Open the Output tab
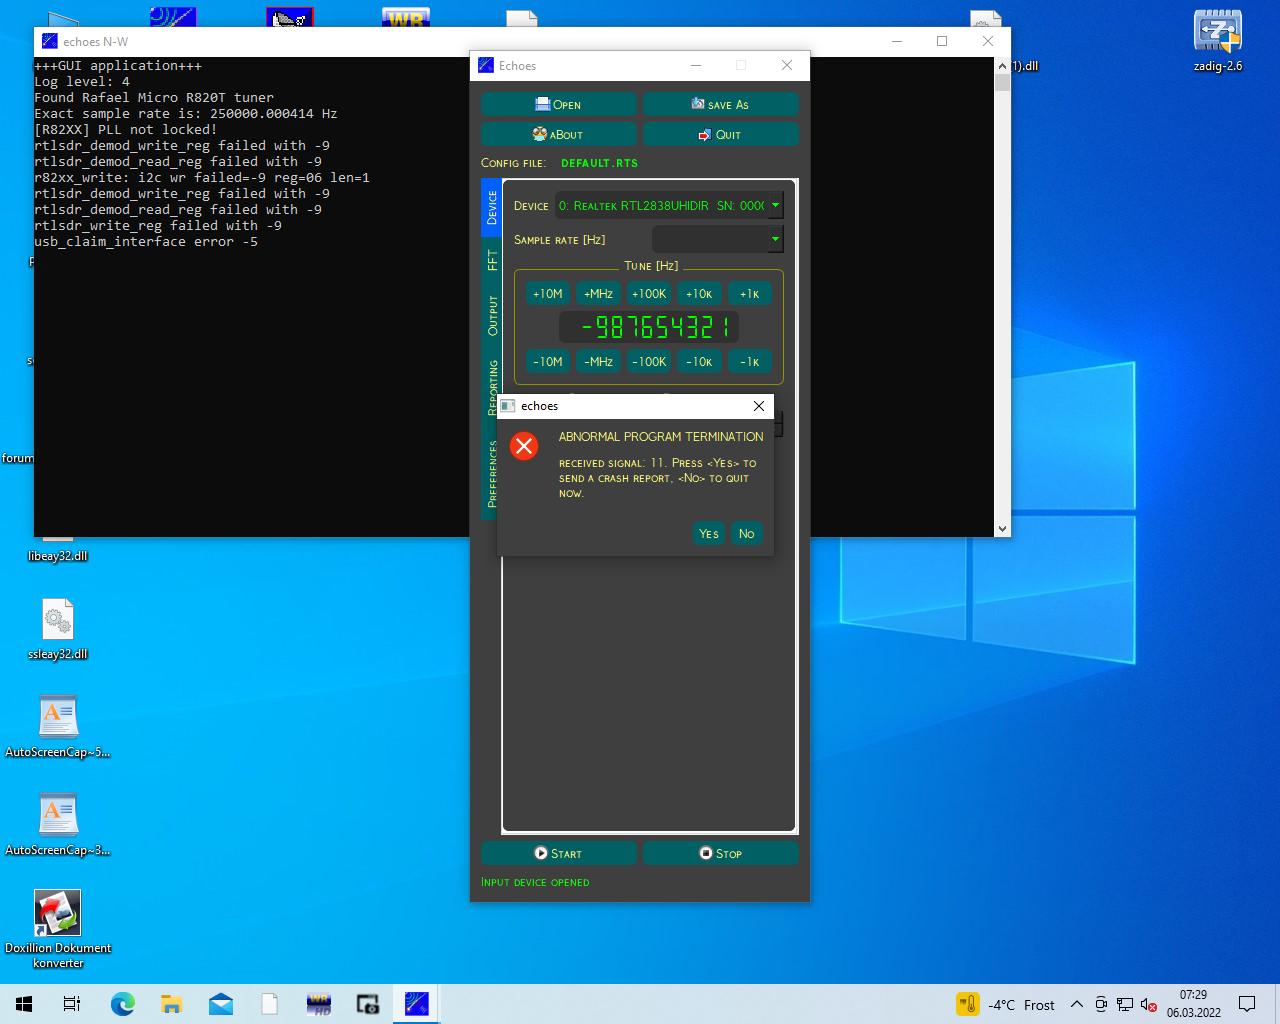The width and height of the screenshot is (1280, 1024). pyautogui.click(x=492, y=315)
